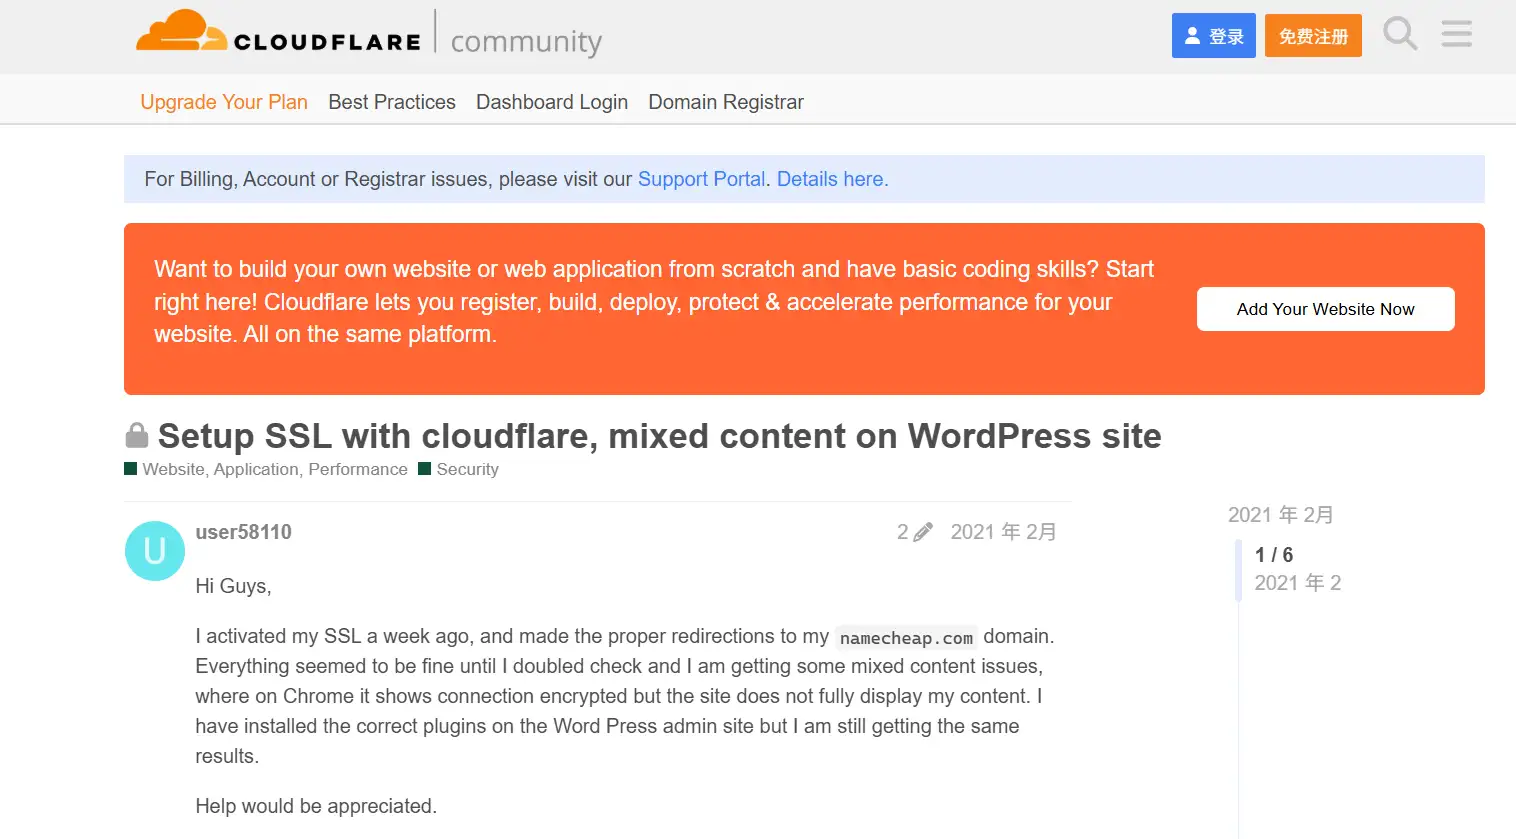
Task: Click the 1 / 6 post counter
Action: point(1274,555)
